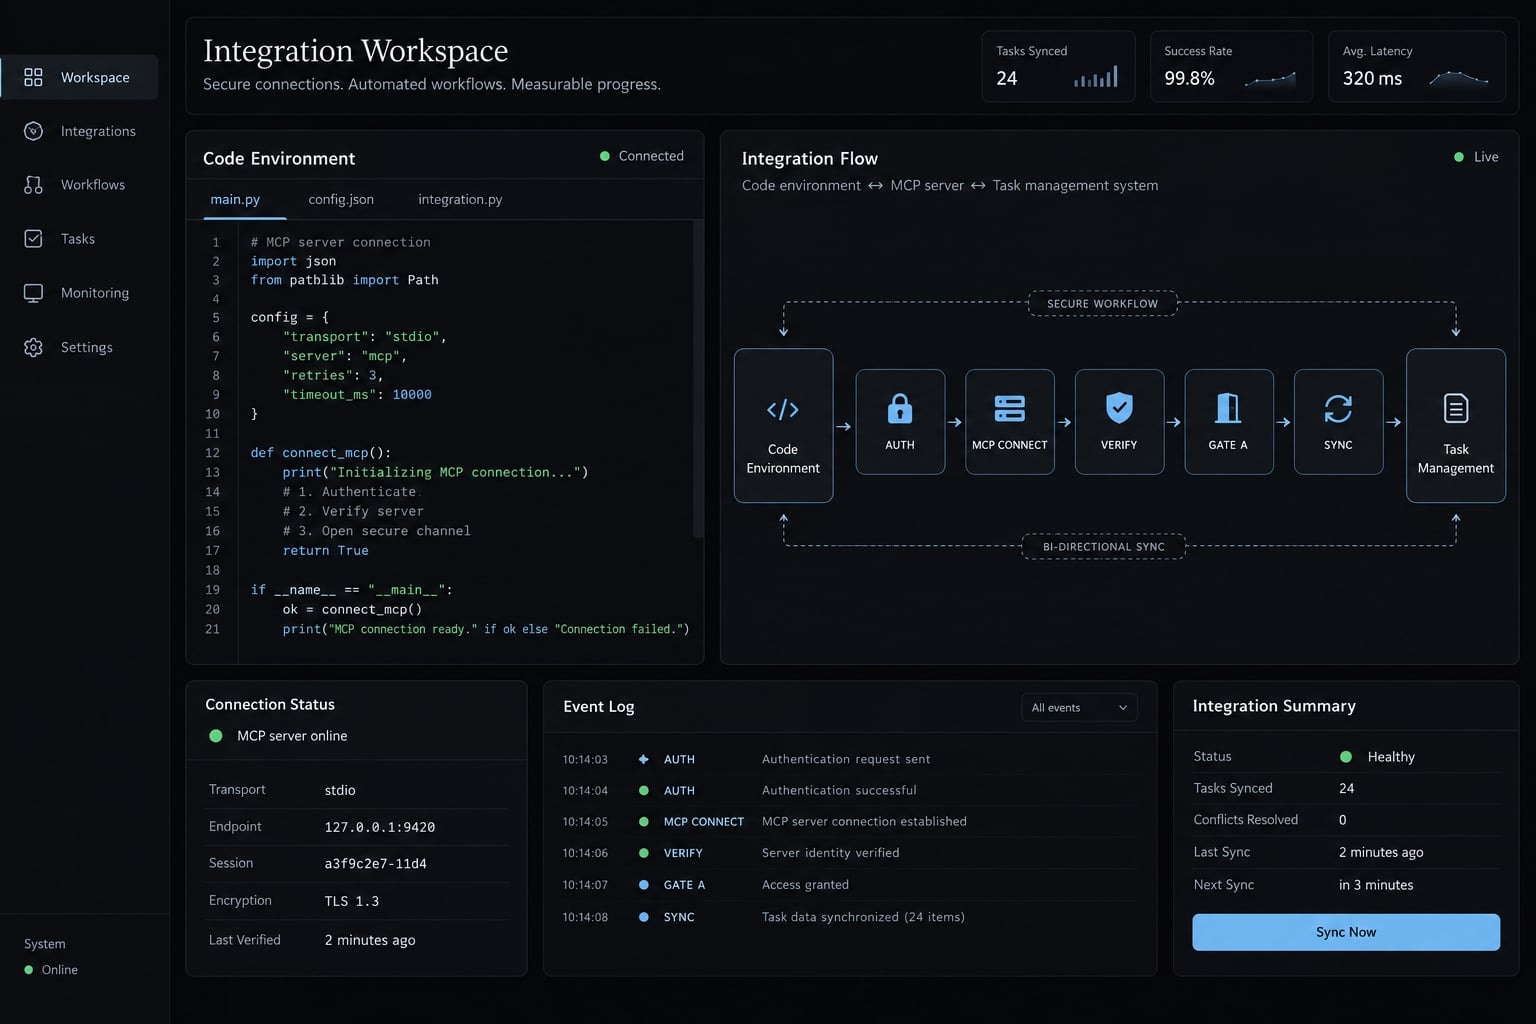Click the Live status indicator
Screen dimensions: 1536x1024
(1476, 157)
